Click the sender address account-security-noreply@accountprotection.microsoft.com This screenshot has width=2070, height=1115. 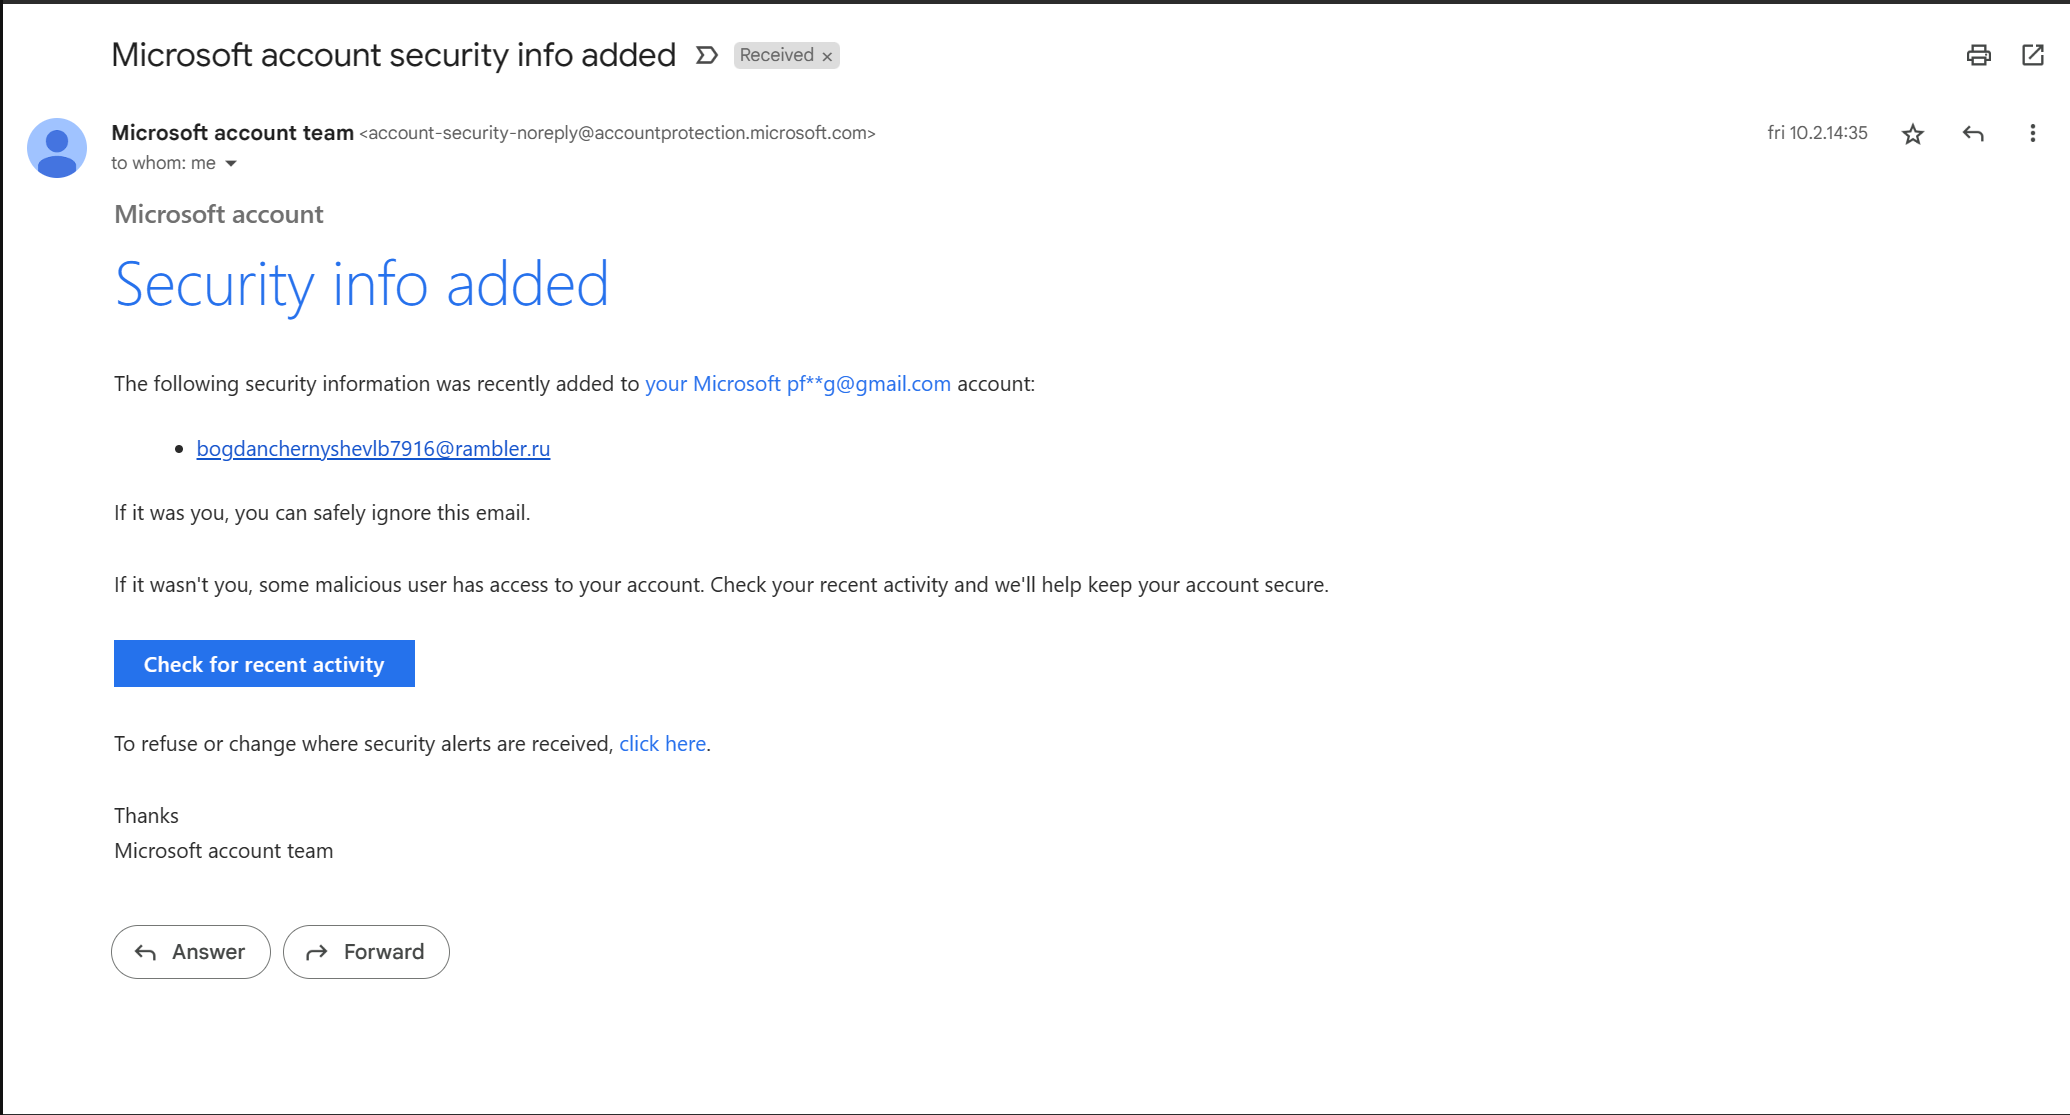pos(617,133)
